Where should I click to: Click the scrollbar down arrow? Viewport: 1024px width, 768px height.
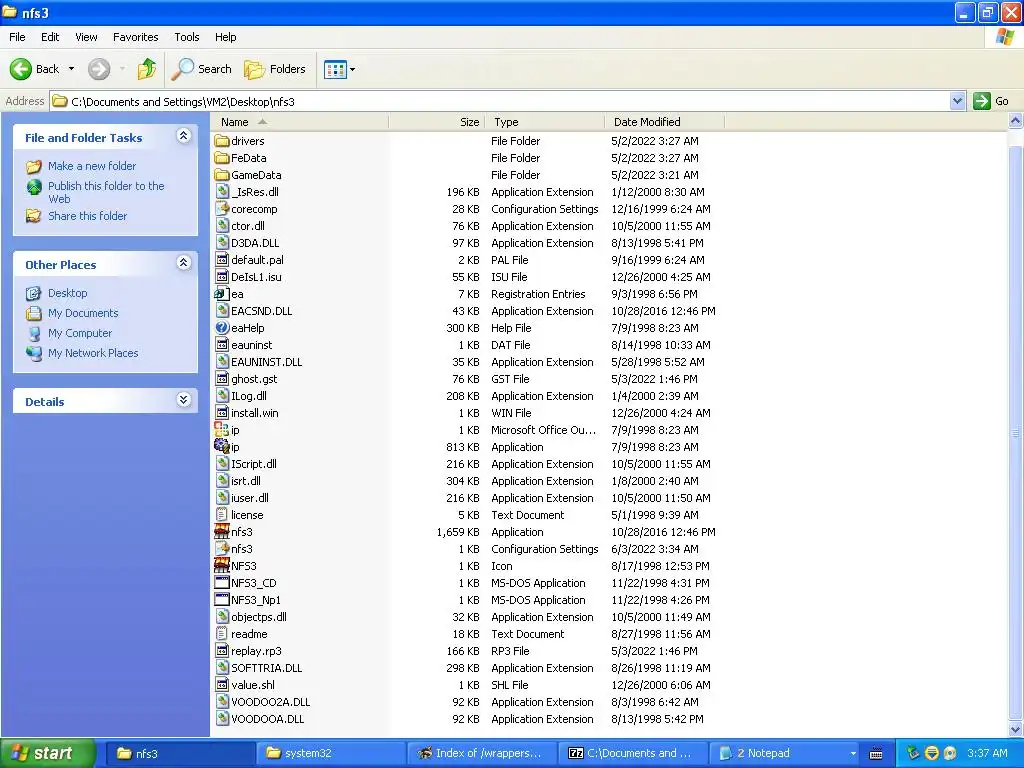click(1016, 729)
